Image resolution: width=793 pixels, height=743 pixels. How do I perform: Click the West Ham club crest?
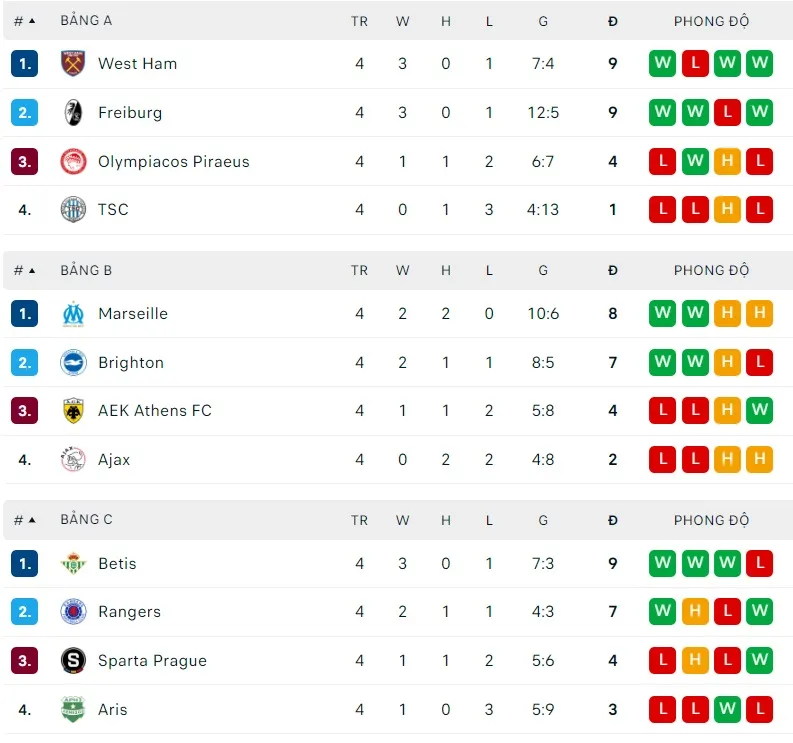73,63
